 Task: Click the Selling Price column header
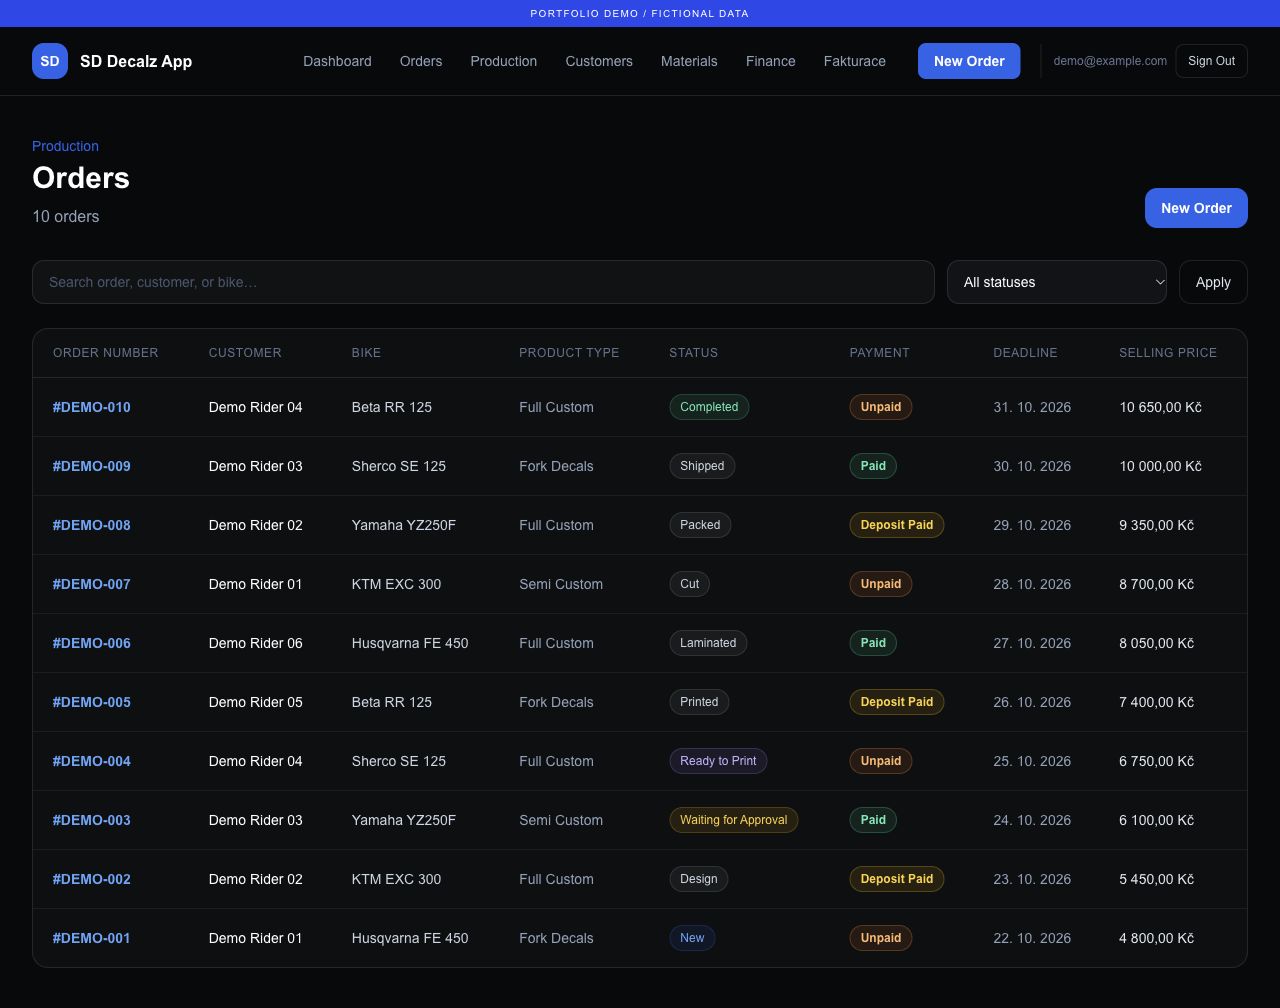(x=1168, y=353)
